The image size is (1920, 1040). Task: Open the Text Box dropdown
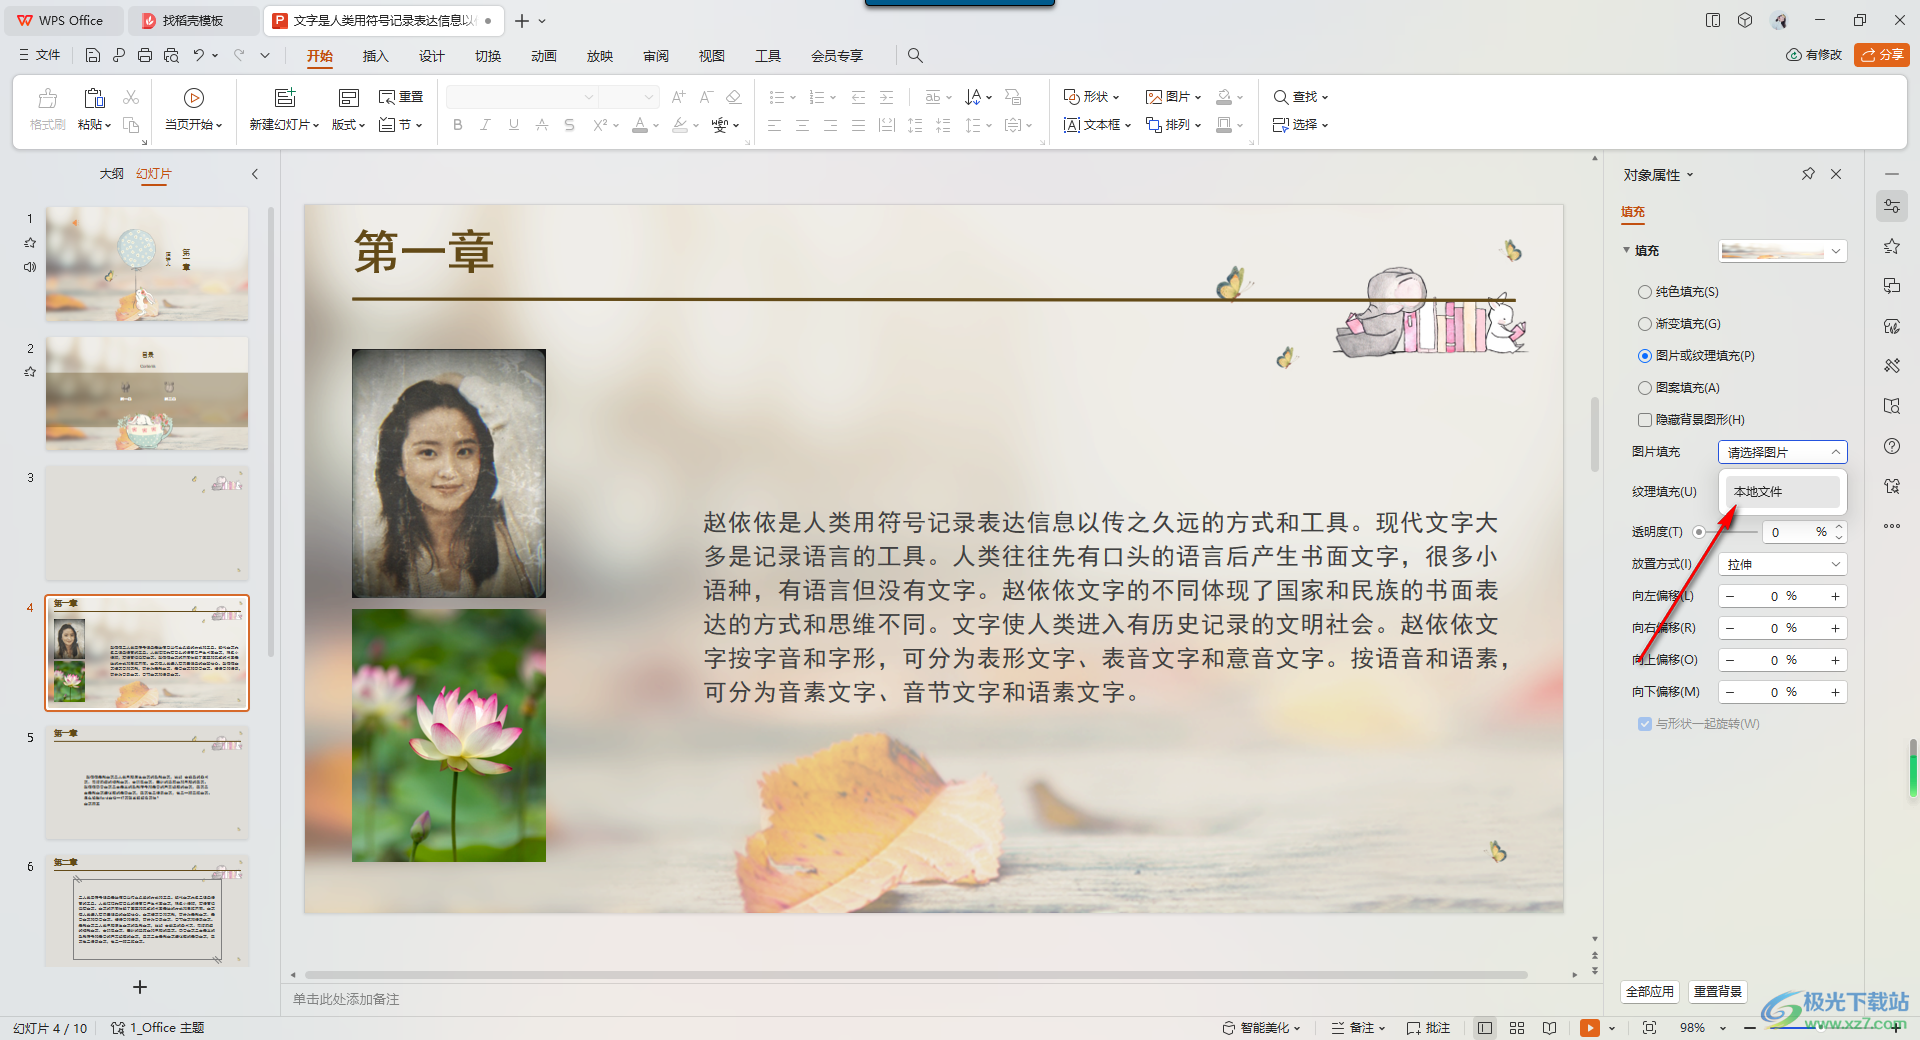pos(1097,125)
